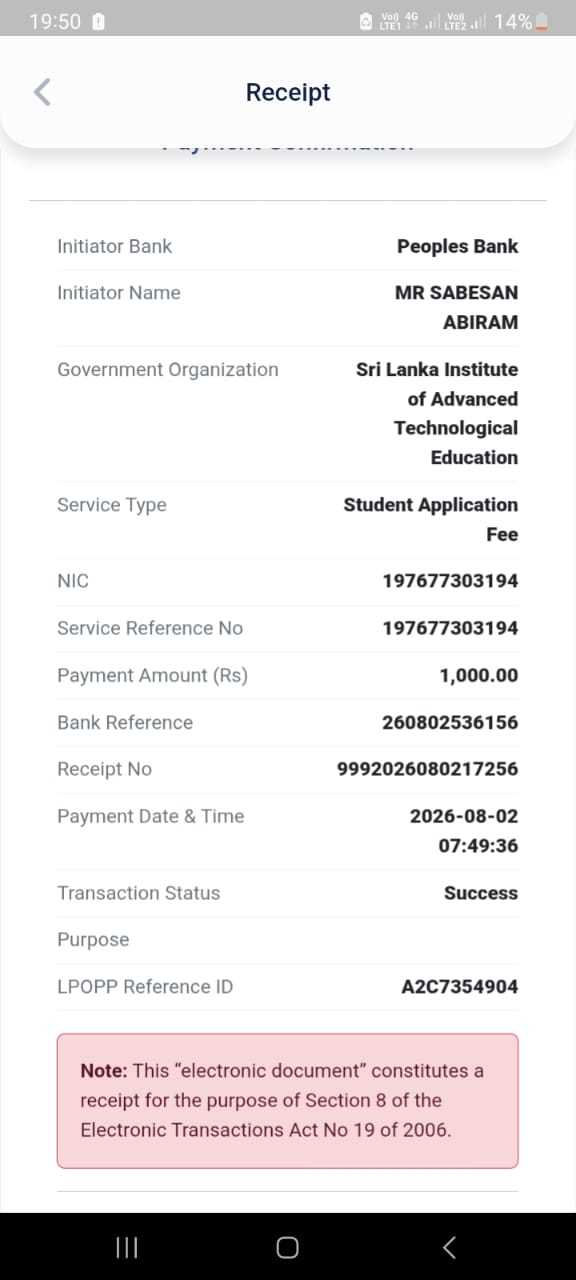Tap the NIC number row
Screen dimensions: 576x1280
[x=288, y=581]
